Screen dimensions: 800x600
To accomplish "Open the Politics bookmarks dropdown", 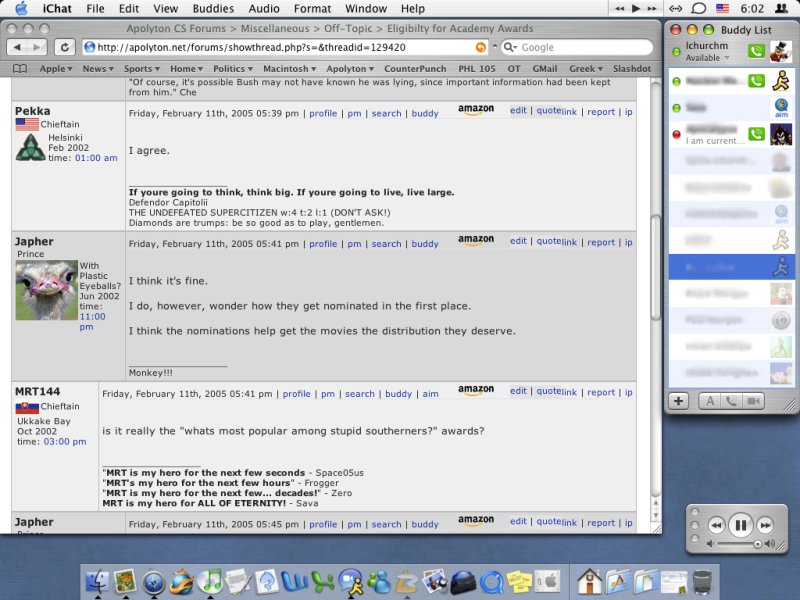I will tap(232, 69).
